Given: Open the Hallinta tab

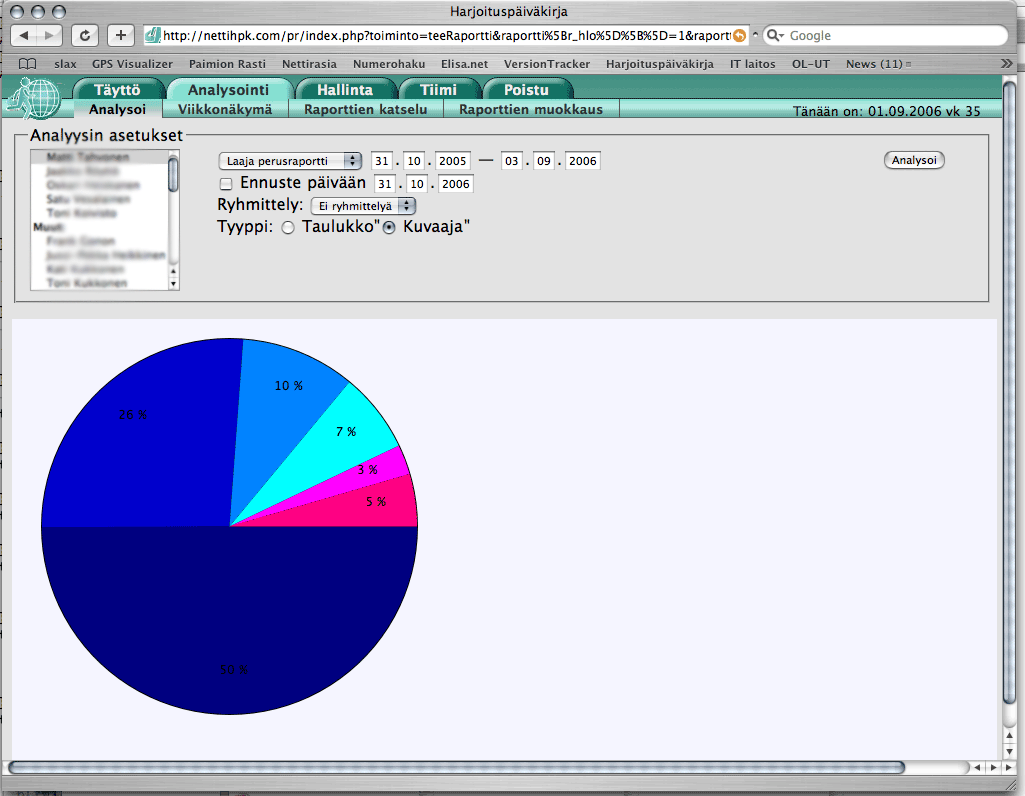Looking at the screenshot, I should (x=345, y=90).
